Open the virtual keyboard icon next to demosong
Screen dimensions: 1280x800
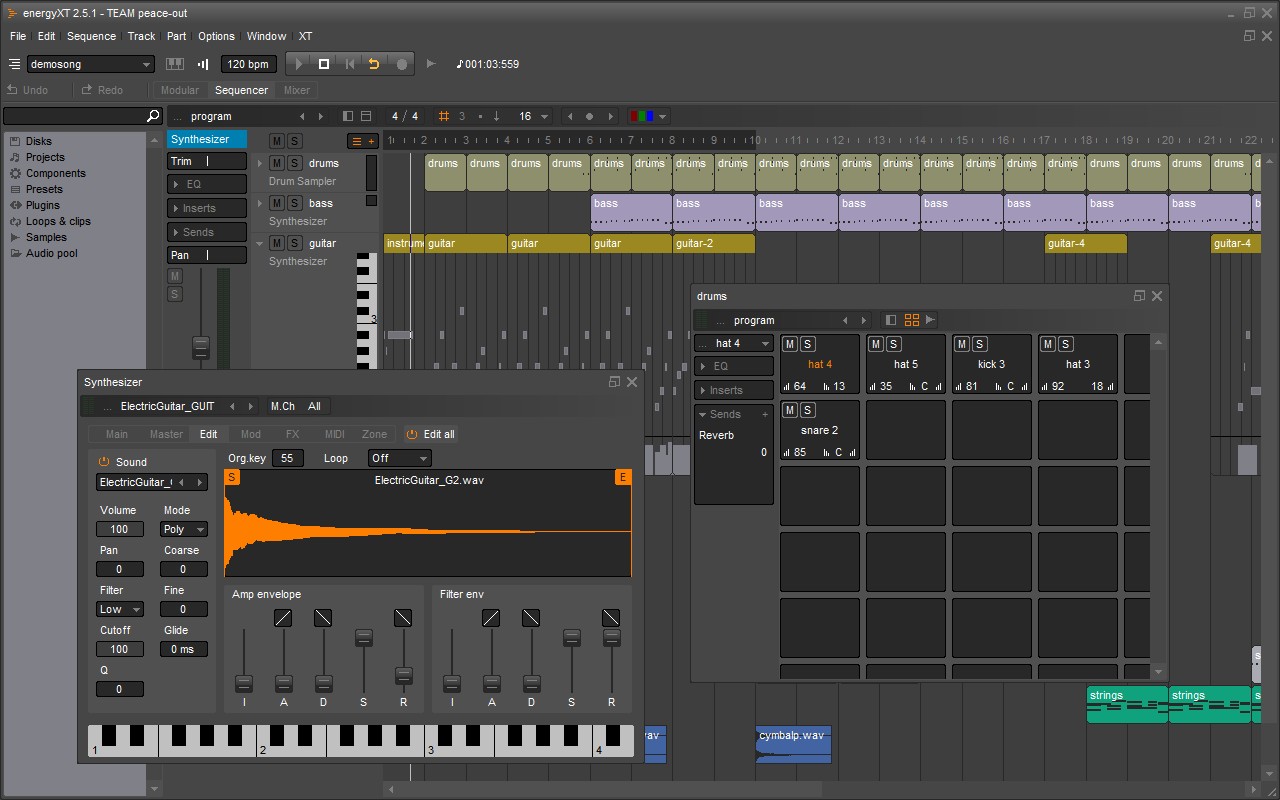pos(176,64)
